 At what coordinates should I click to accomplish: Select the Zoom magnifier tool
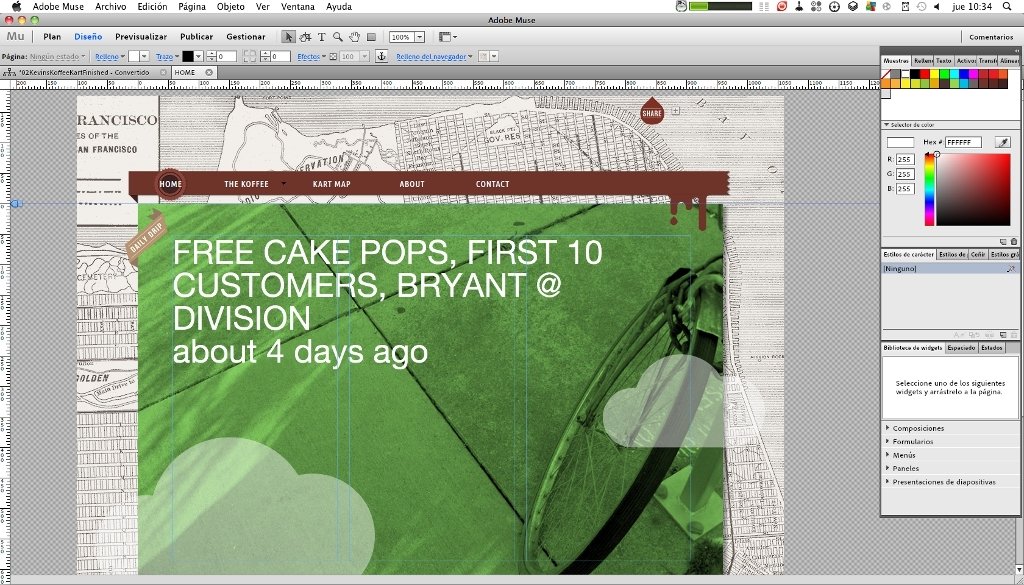pyautogui.click(x=338, y=37)
